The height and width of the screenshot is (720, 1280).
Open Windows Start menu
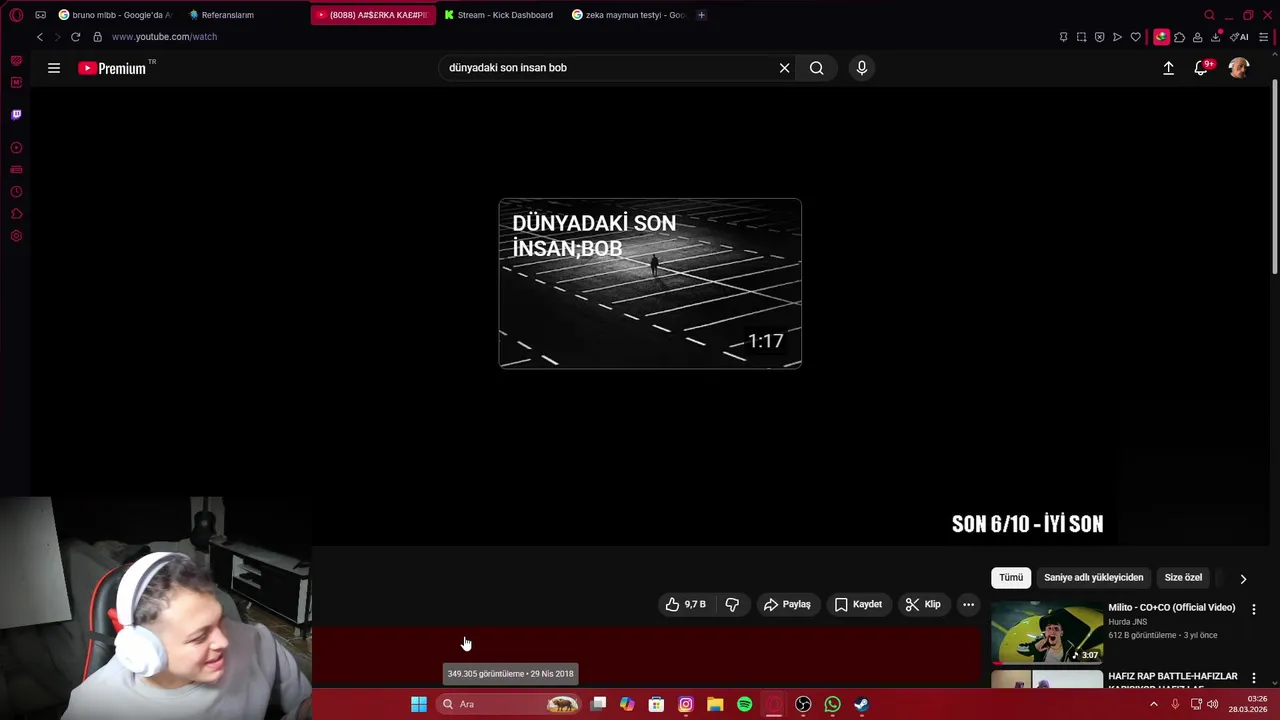[419, 705]
